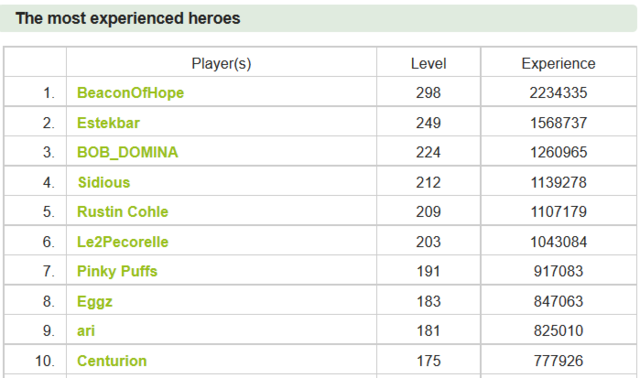Click the Eggz player link
The height and width of the screenshot is (378, 640).
coord(95,302)
